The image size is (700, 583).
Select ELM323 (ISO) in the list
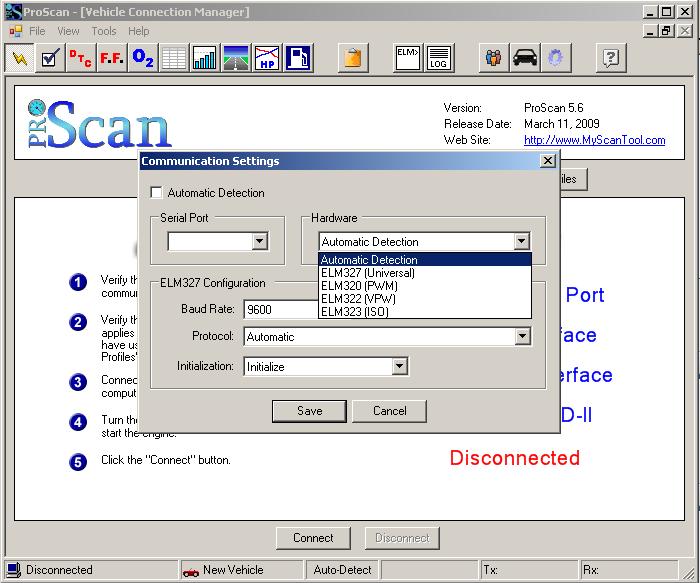[x=355, y=312]
